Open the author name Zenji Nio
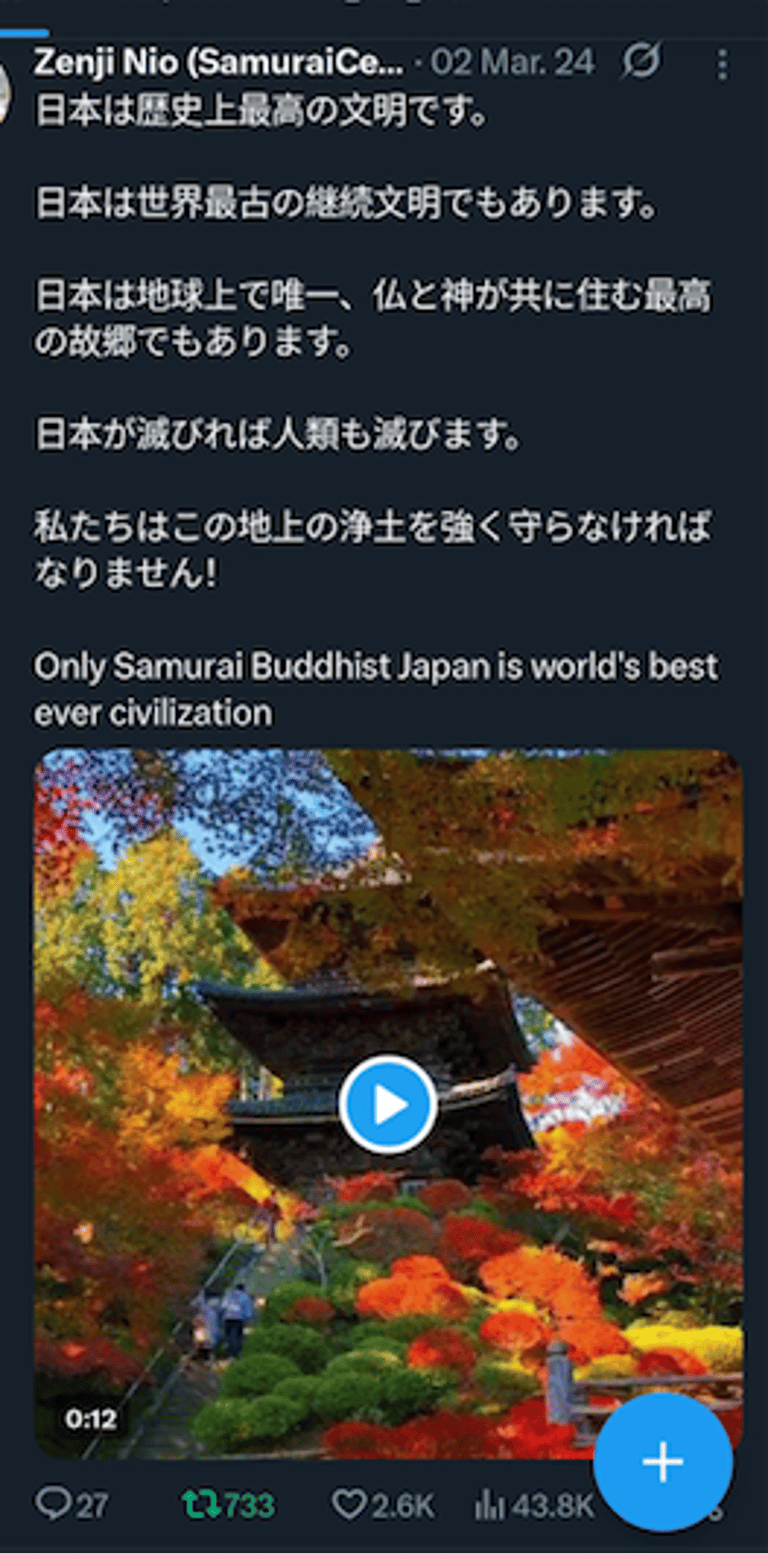The width and height of the screenshot is (768, 1553). click(218, 63)
